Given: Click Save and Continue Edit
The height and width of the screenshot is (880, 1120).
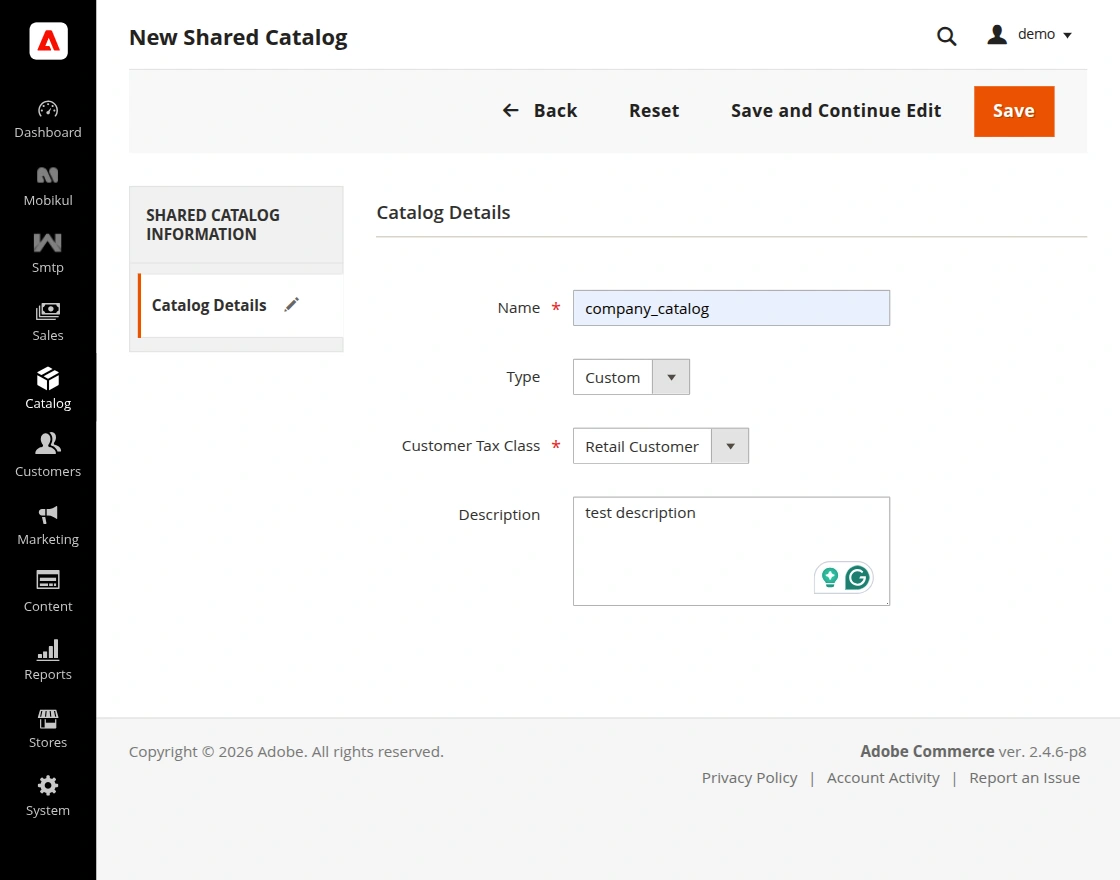Looking at the screenshot, I should 836,111.
